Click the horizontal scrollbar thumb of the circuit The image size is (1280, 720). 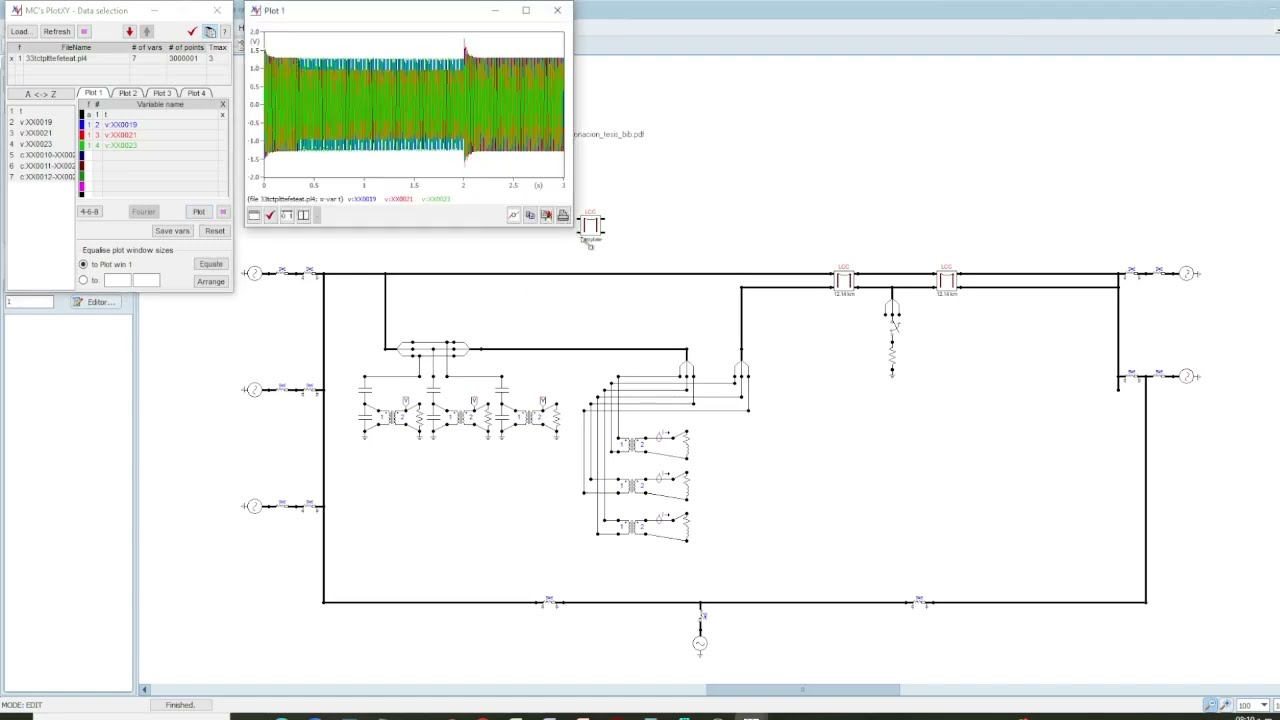point(802,690)
